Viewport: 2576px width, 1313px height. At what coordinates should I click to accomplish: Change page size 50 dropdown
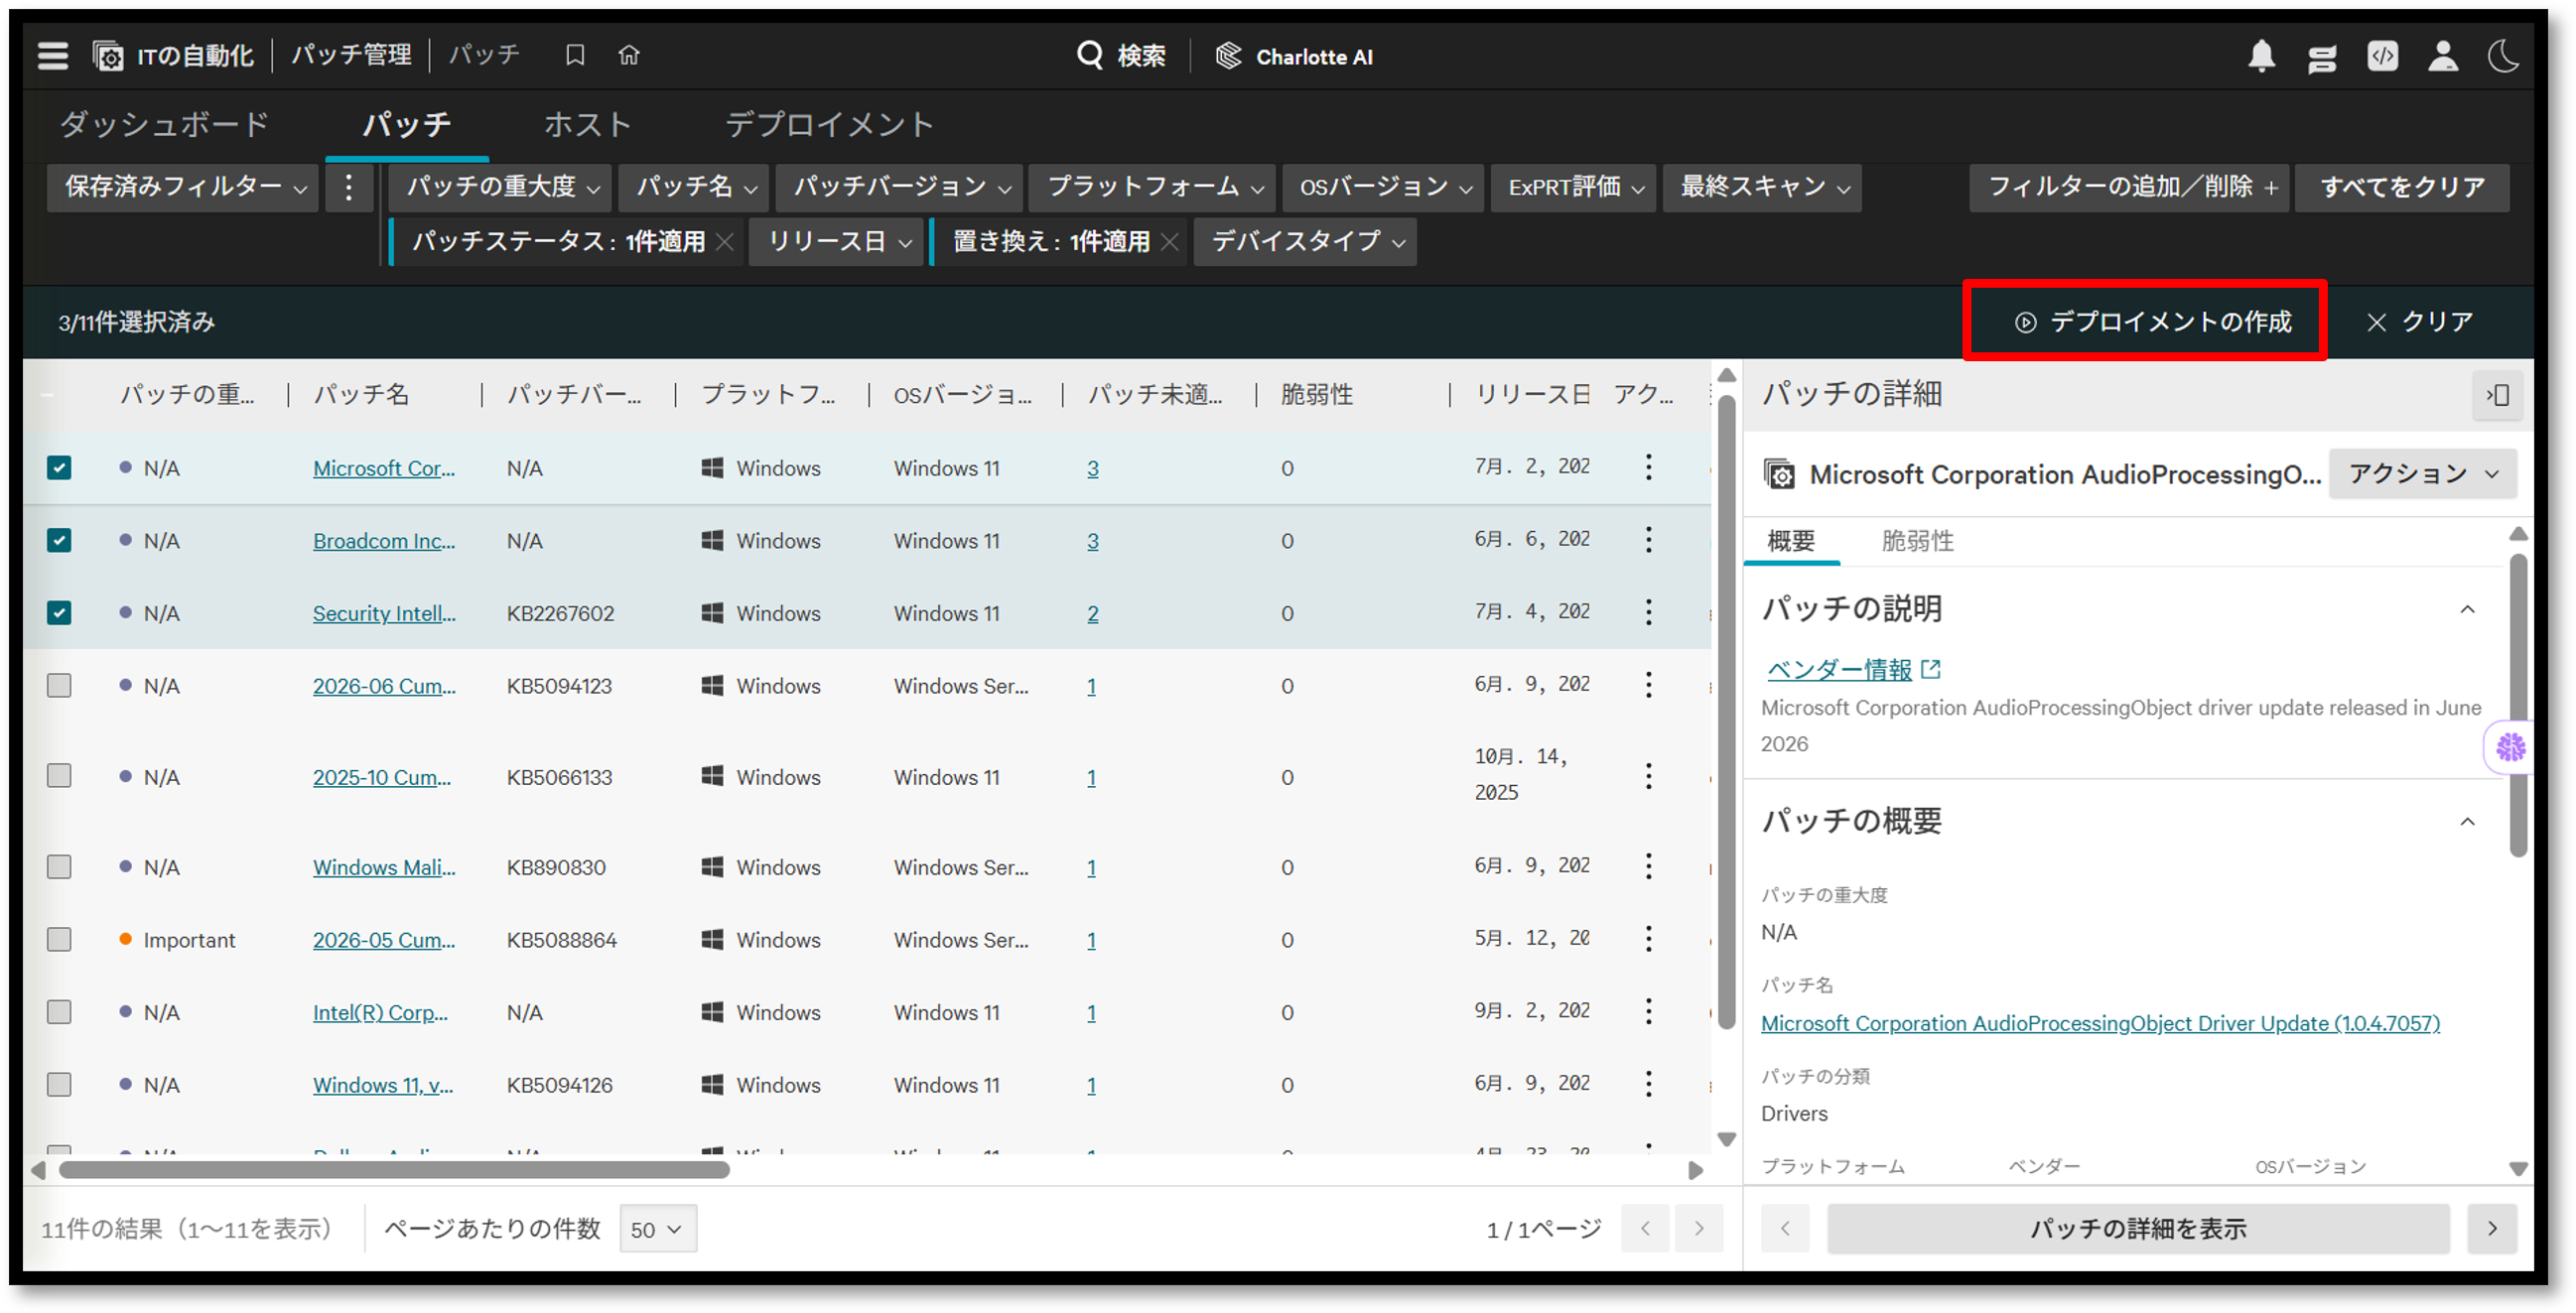pyautogui.click(x=658, y=1229)
